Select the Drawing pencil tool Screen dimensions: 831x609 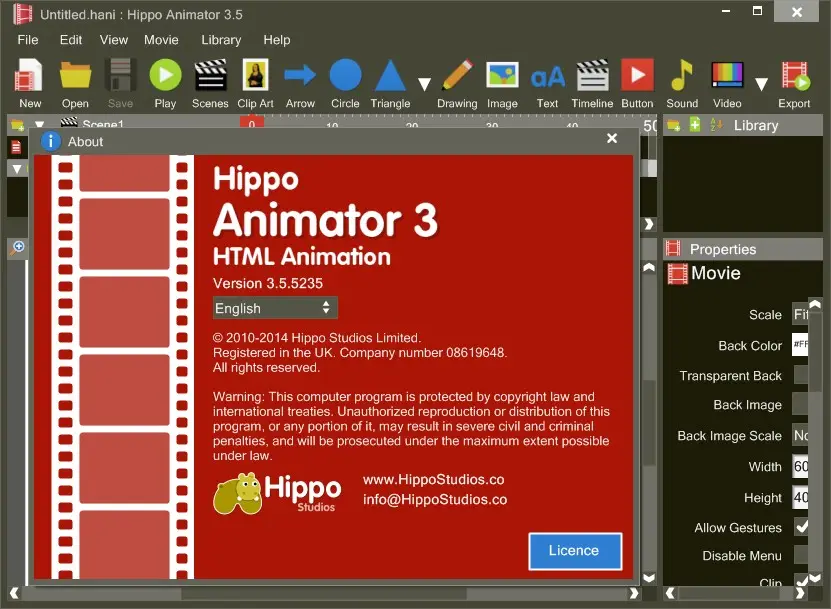coord(457,84)
